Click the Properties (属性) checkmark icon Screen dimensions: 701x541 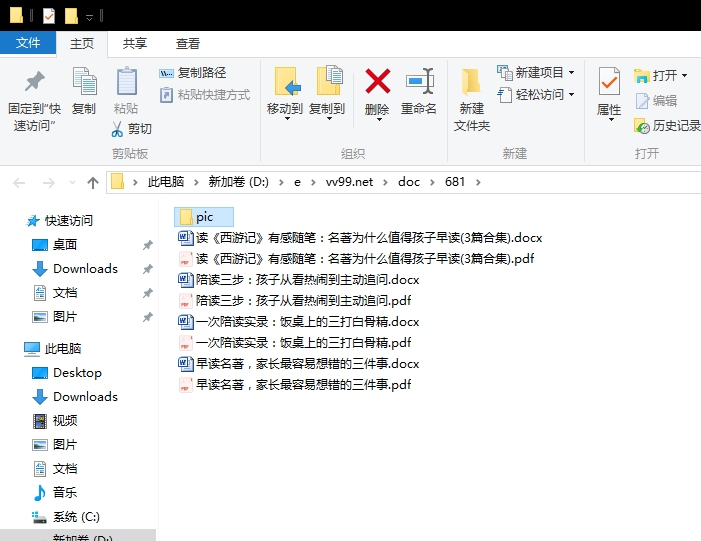[x=609, y=81]
